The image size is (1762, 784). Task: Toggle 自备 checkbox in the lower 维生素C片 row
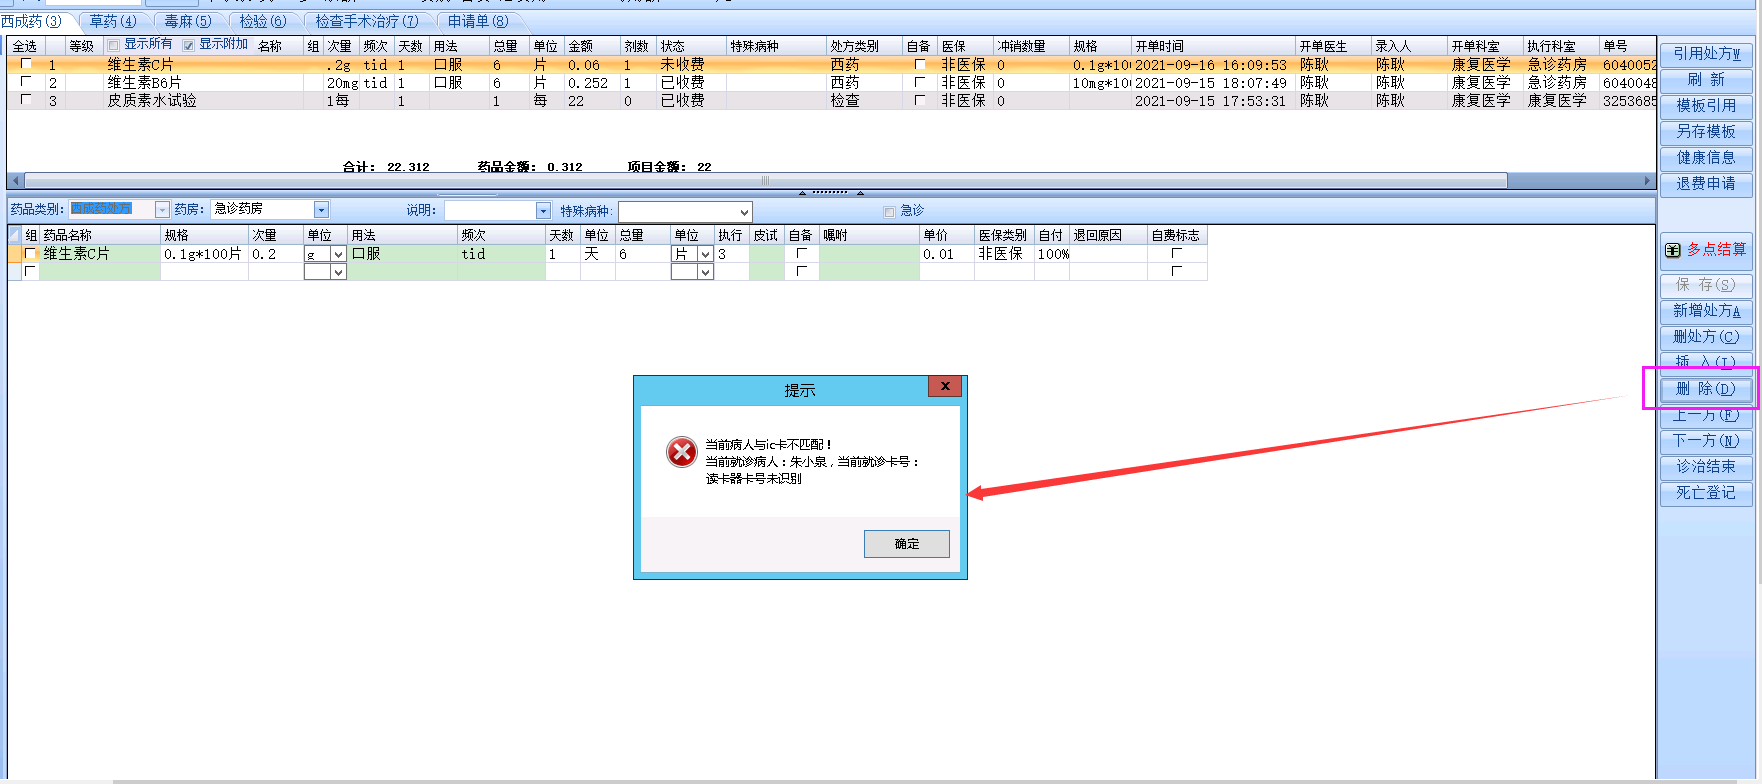801,254
